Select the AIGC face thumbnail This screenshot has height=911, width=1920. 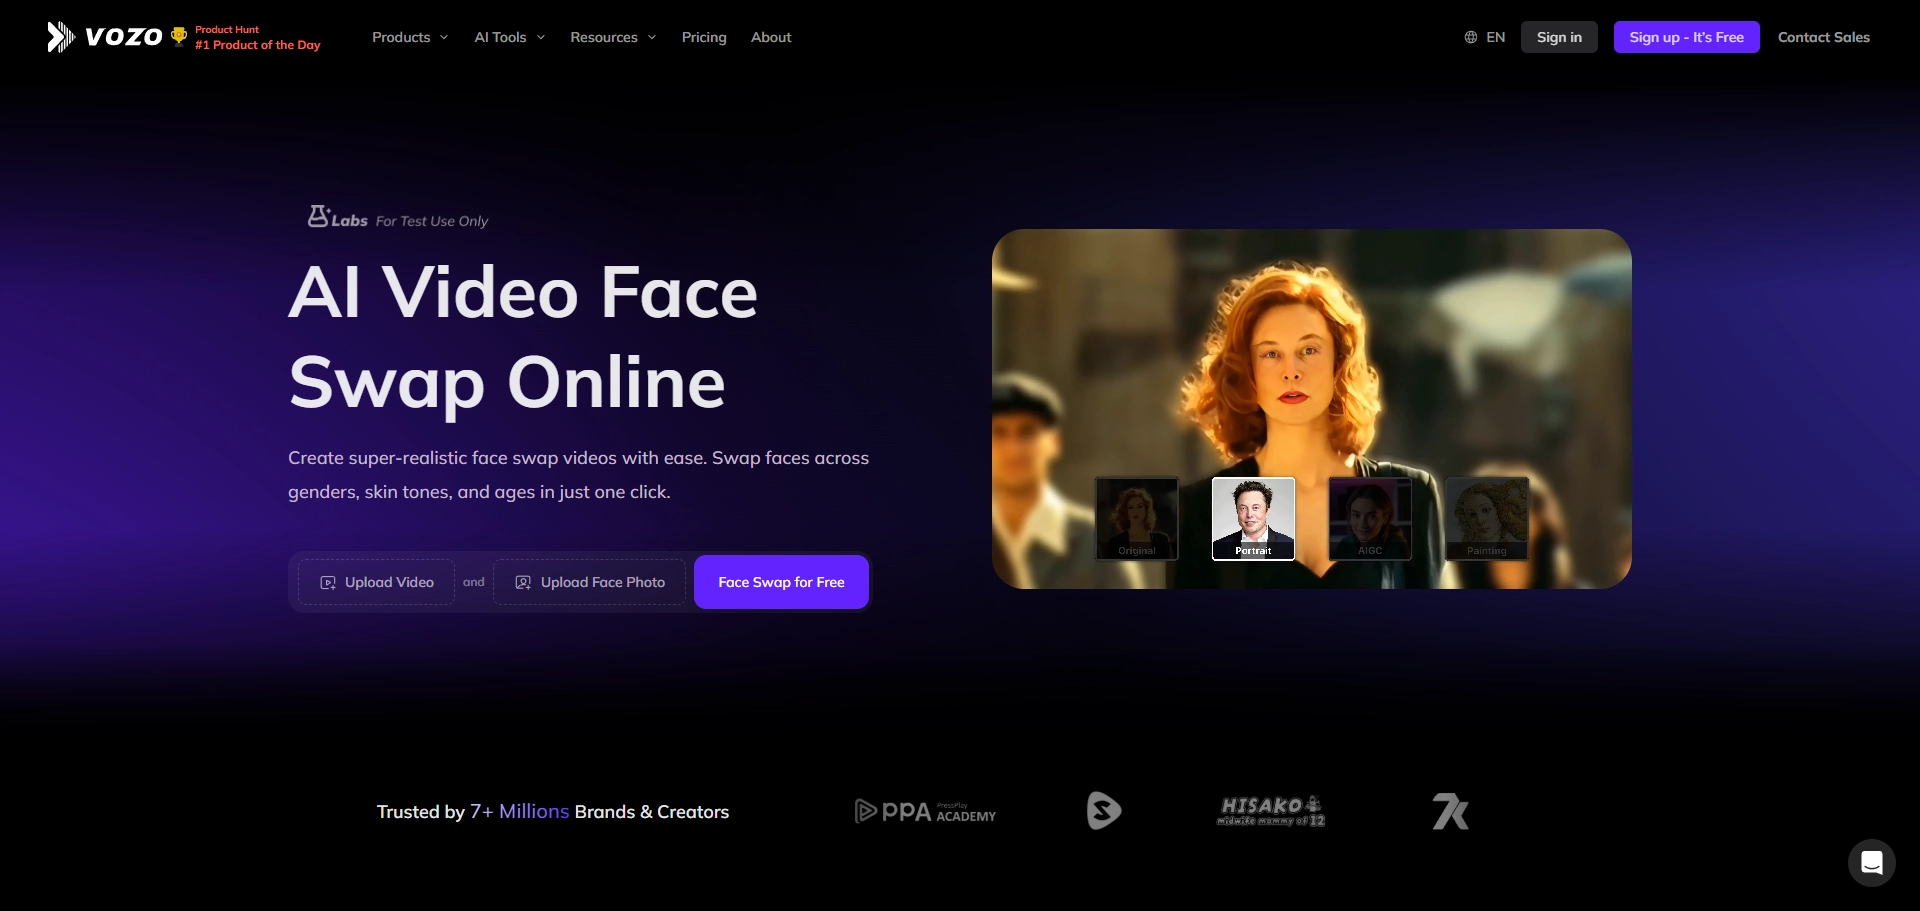point(1370,518)
